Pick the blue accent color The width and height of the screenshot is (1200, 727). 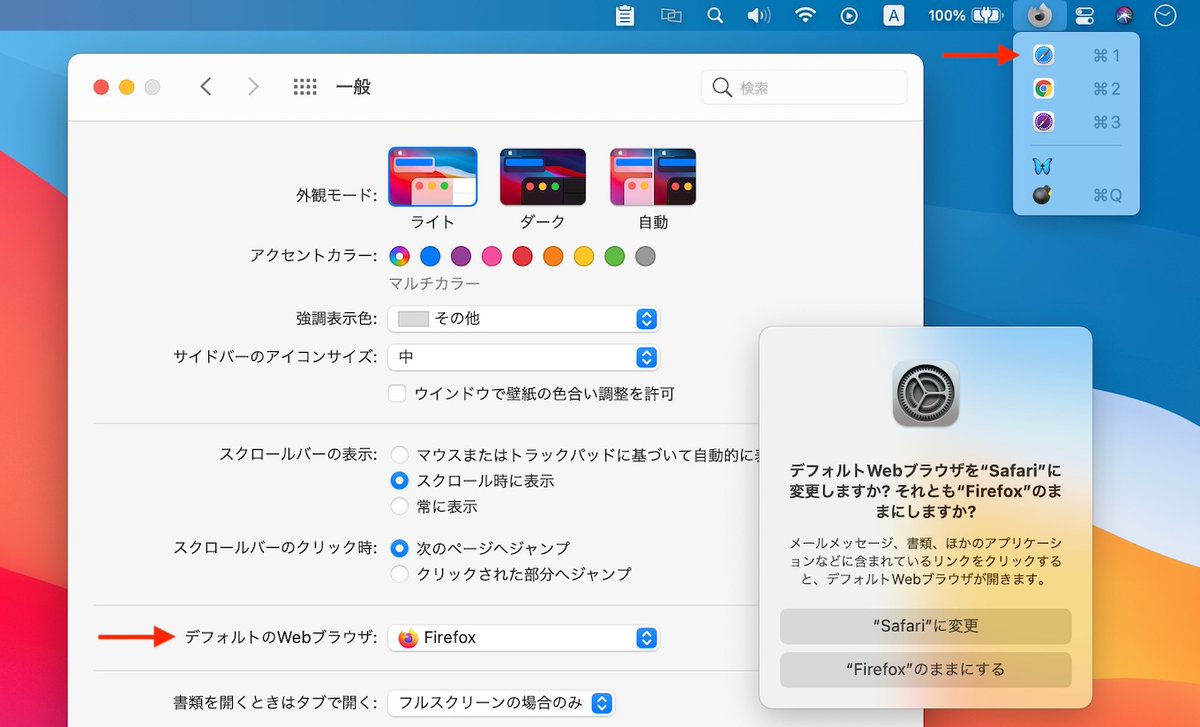(x=430, y=256)
